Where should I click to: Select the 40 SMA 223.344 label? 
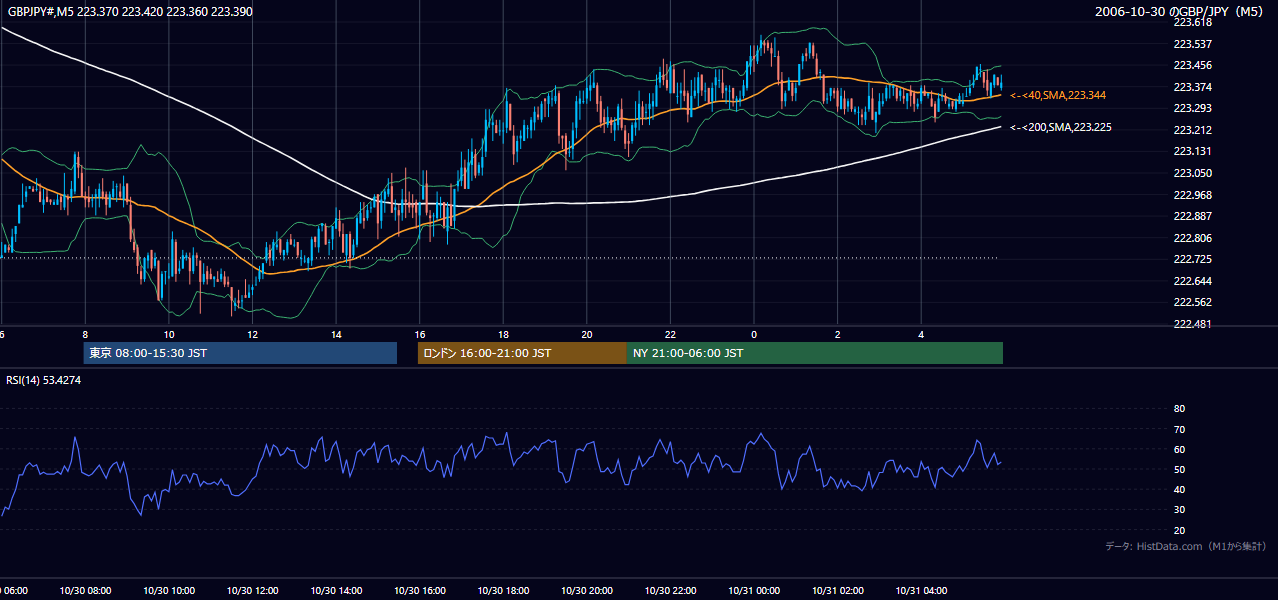(1058, 95)
